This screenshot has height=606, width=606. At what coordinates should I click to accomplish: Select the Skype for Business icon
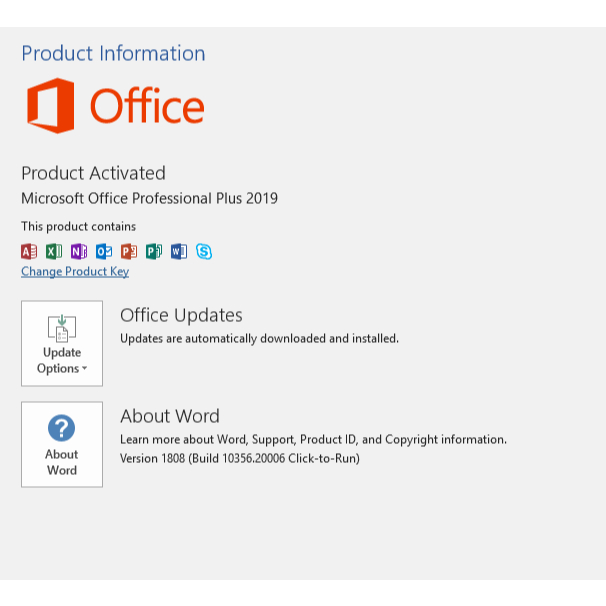(204, 252)
